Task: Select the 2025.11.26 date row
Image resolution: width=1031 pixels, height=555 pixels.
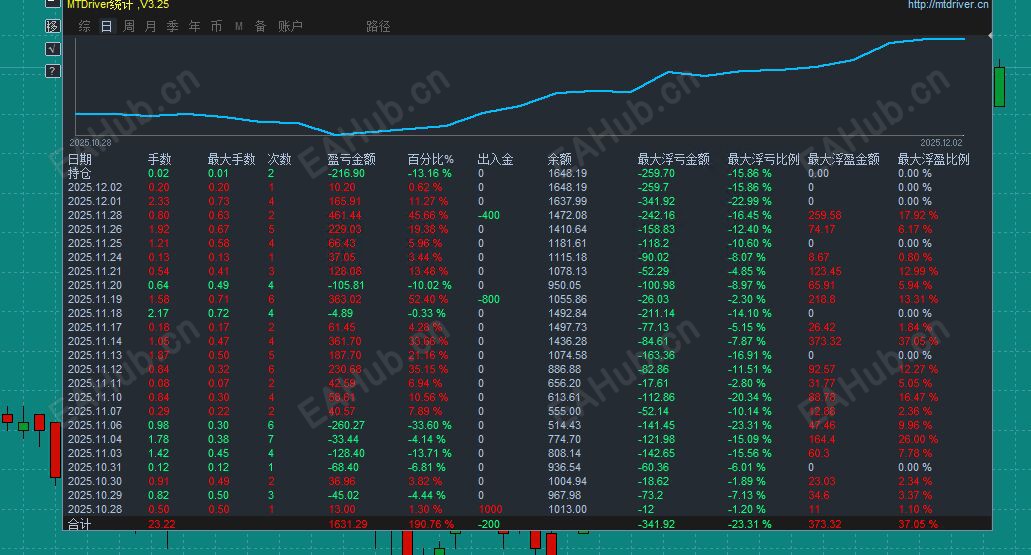Action: [95, 229]
